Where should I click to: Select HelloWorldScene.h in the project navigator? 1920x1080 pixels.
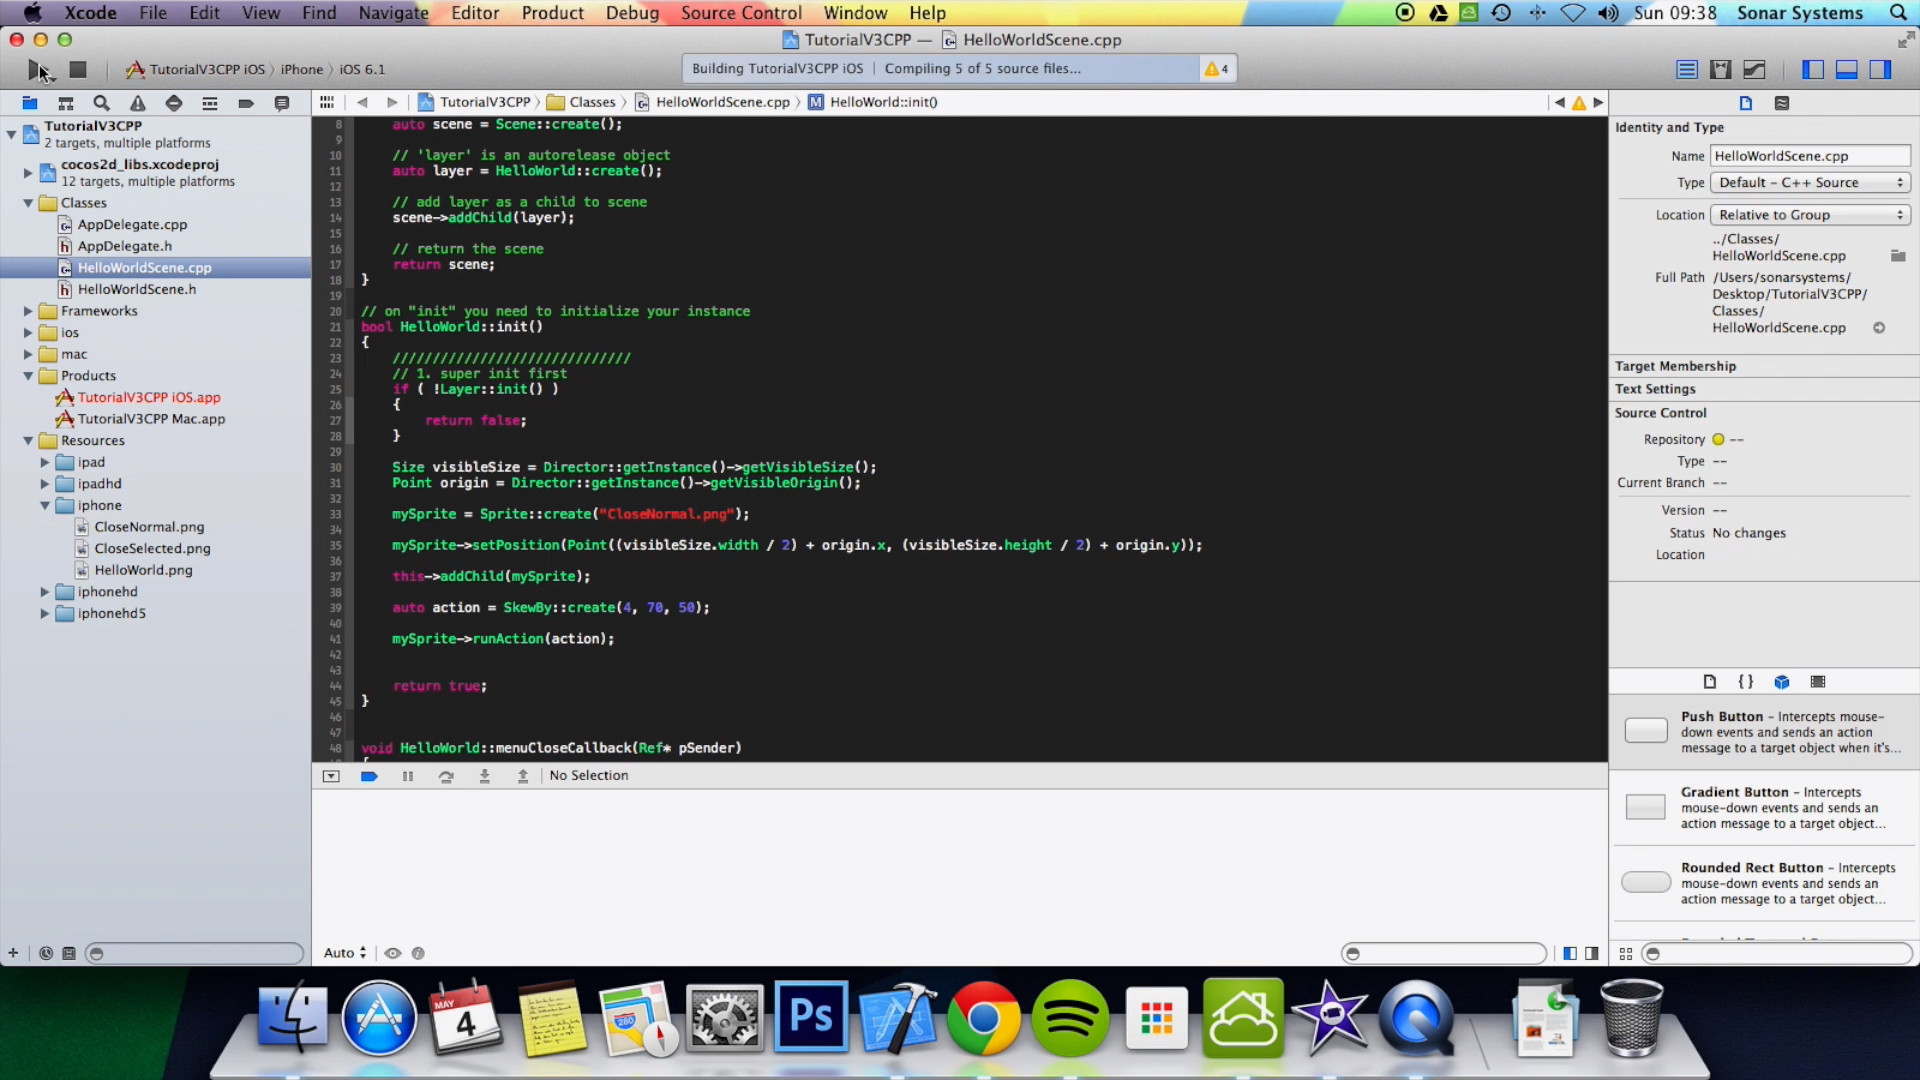tap(138, 289)
